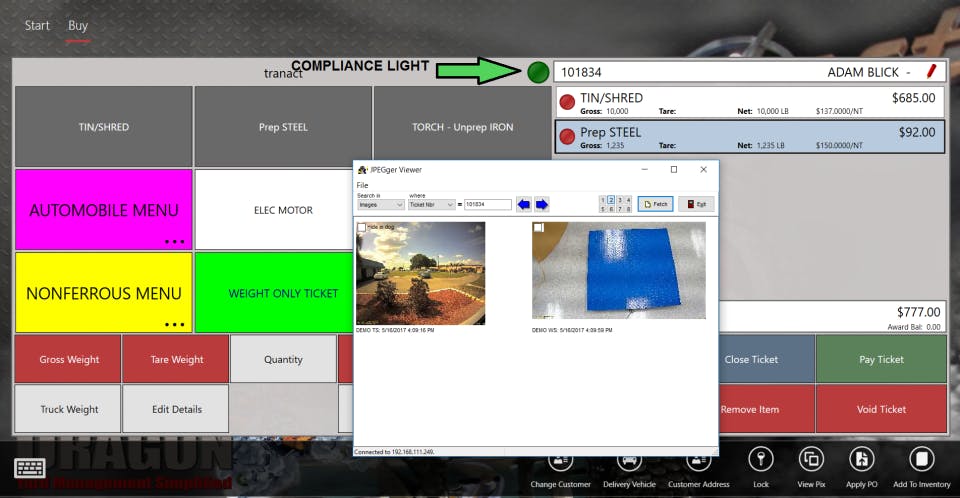This screenshot has height=498, width=960.
Task: Check the box on the yard camera image
Action: (x=361, y=227)
